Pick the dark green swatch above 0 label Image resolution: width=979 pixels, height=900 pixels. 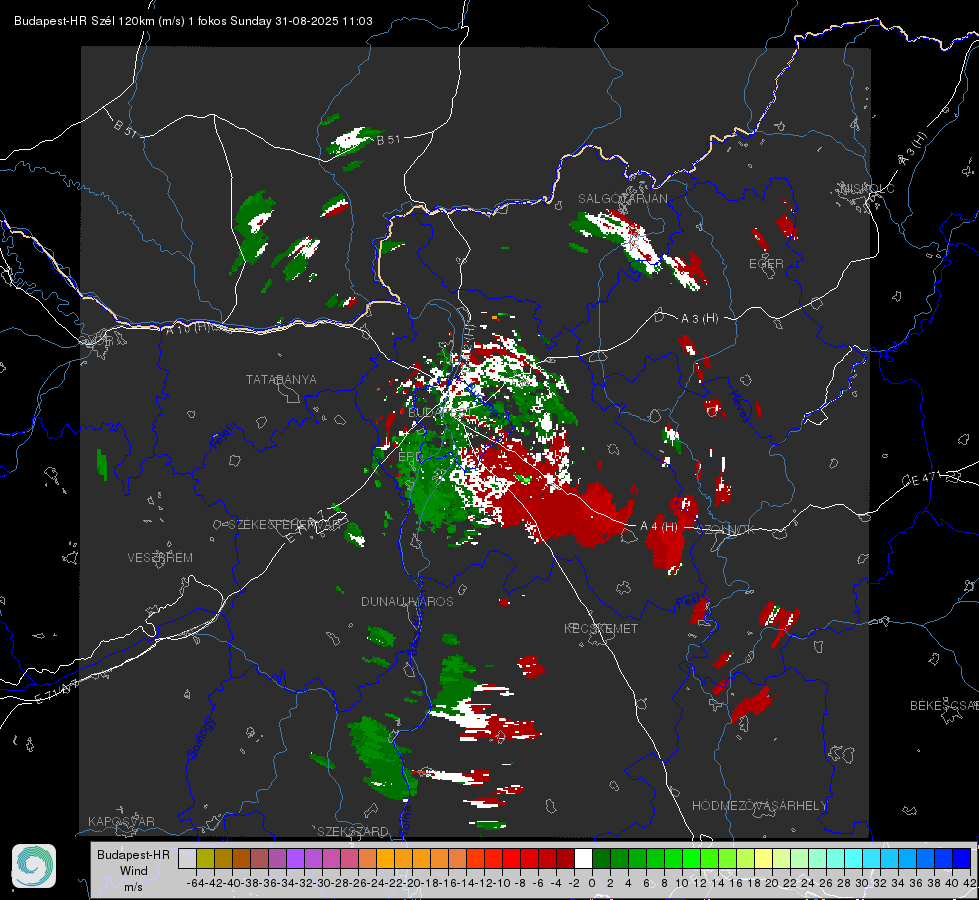tap(601, 858)
